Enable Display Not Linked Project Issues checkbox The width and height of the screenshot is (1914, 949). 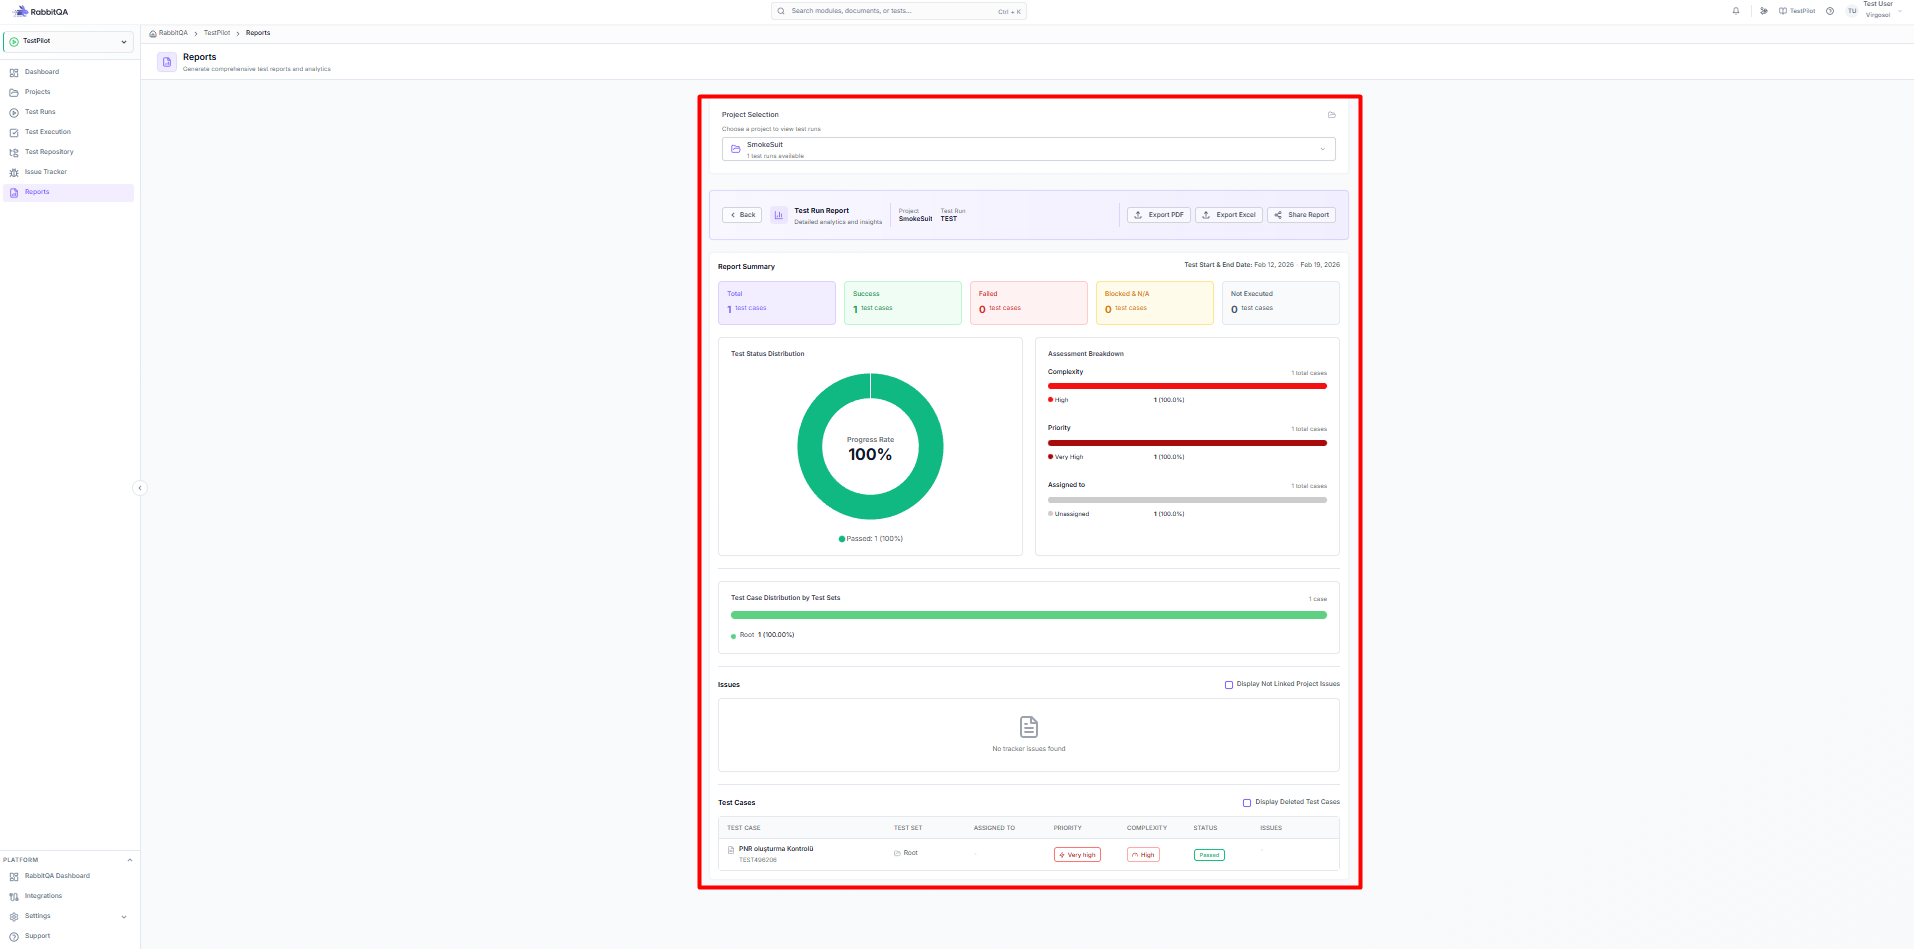(x=1229, y=685)
